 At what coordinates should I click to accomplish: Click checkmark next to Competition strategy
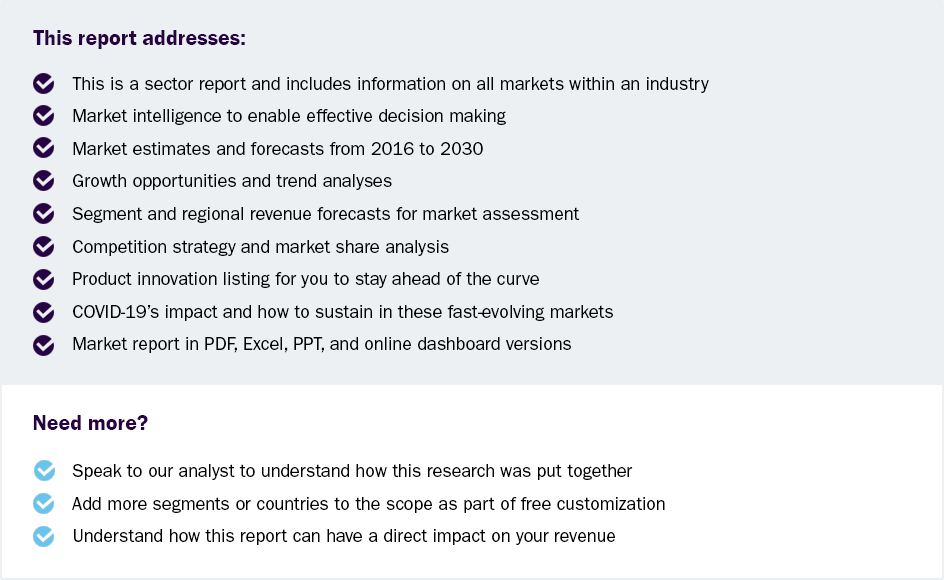point(44,246)
